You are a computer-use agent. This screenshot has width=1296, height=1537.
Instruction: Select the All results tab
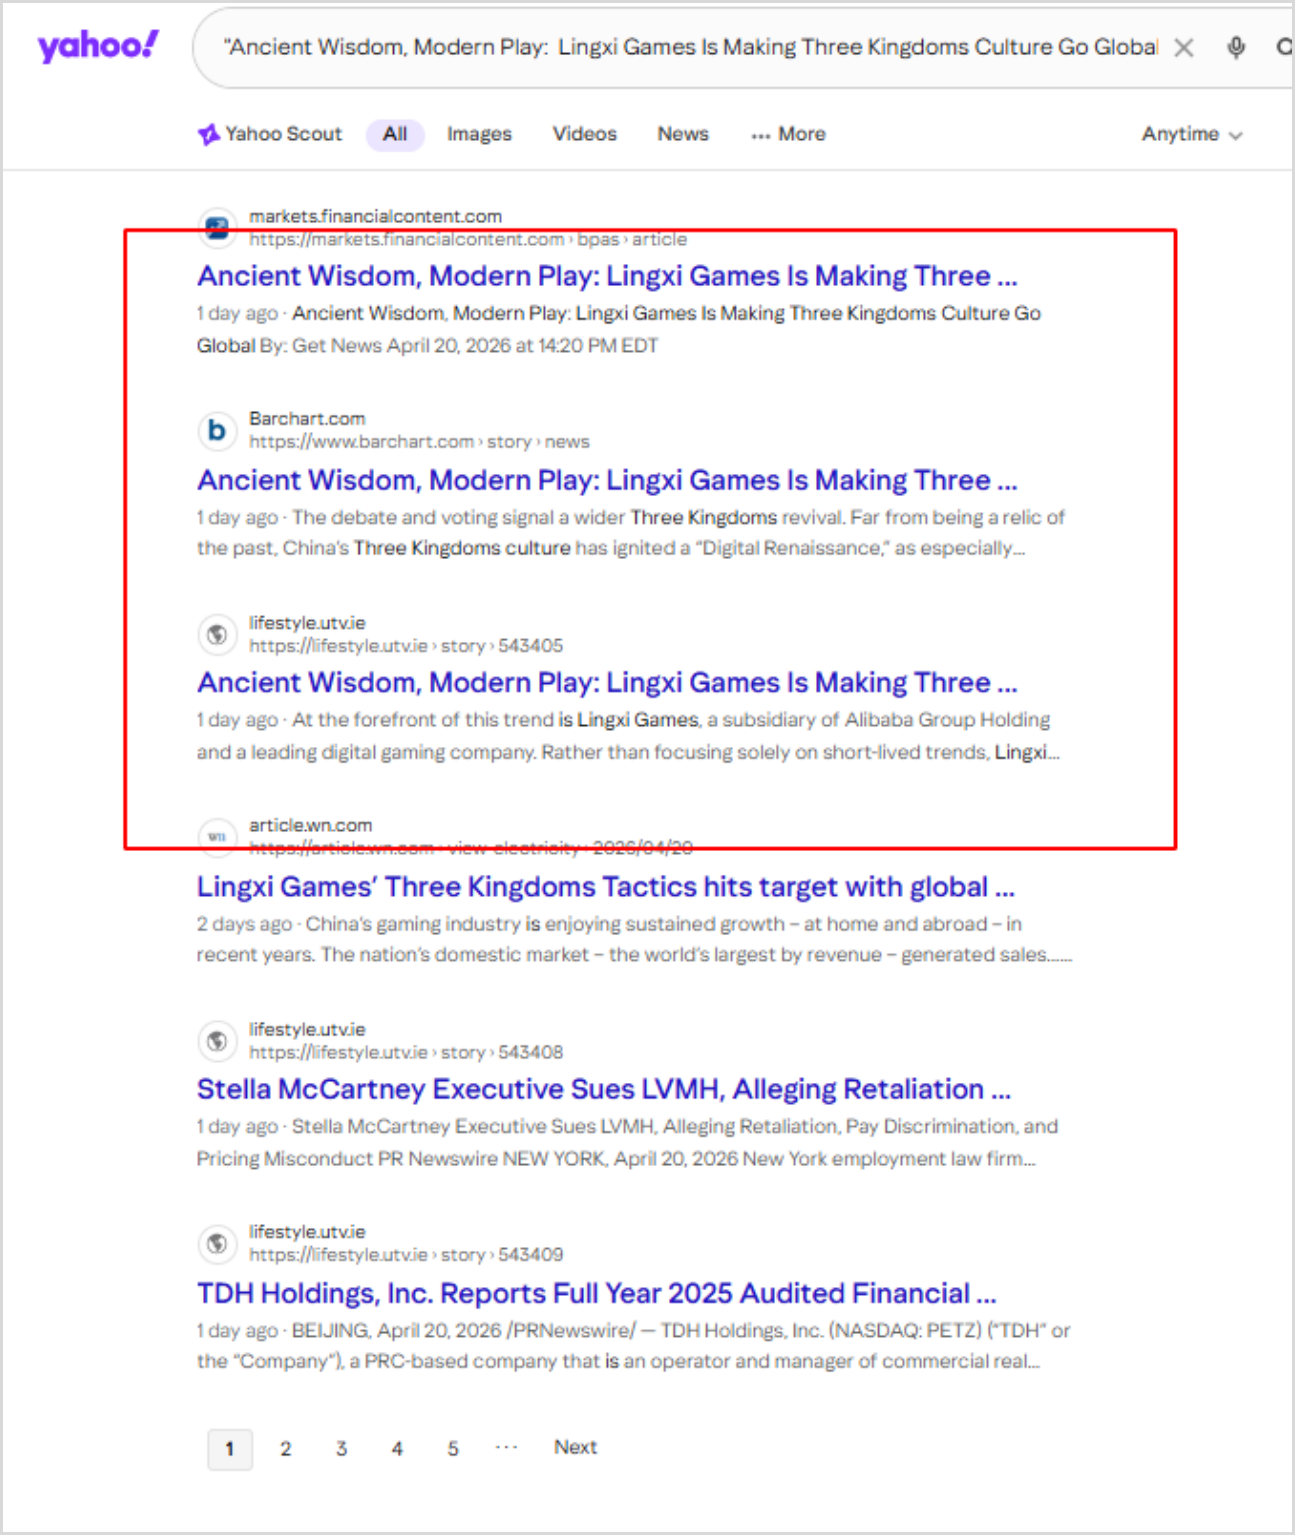395,134
